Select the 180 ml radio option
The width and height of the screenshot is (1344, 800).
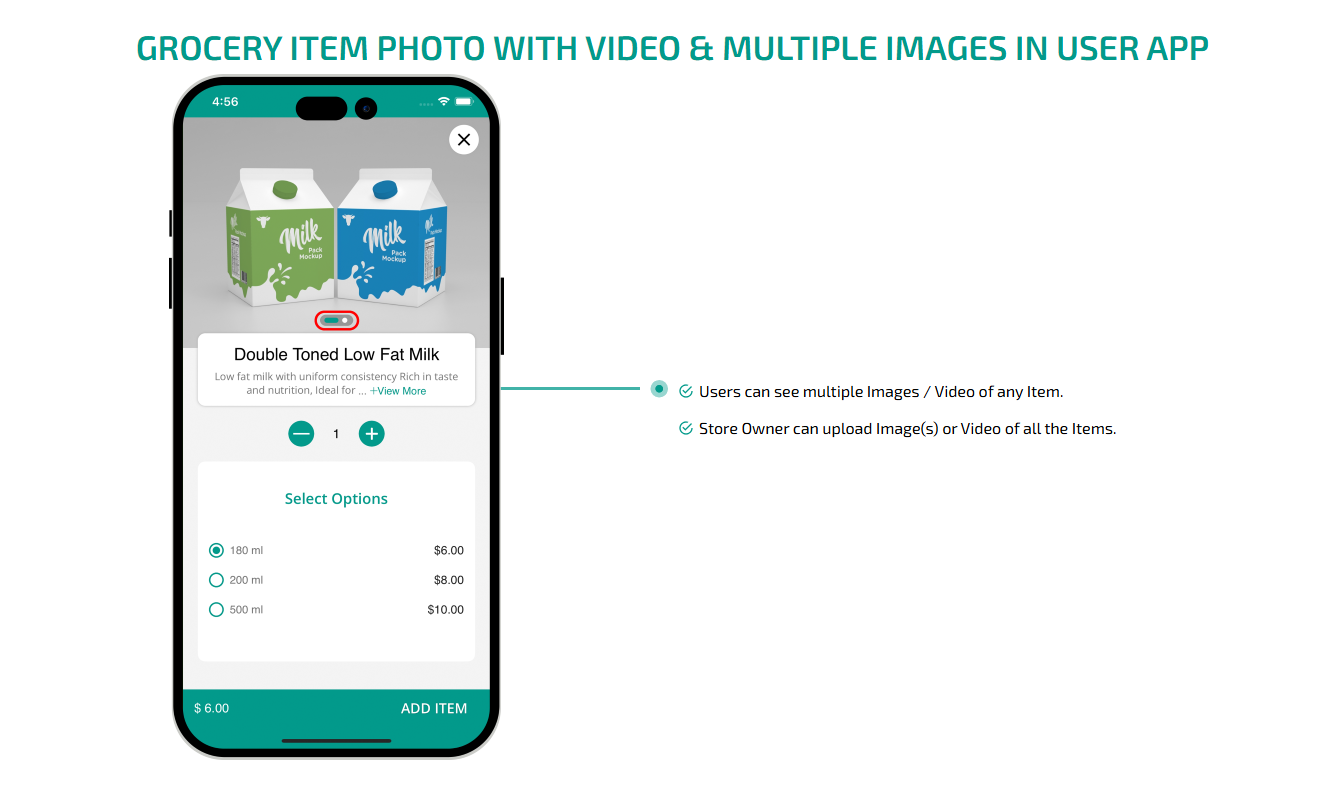pyautogui.click(x=216, y=550)
